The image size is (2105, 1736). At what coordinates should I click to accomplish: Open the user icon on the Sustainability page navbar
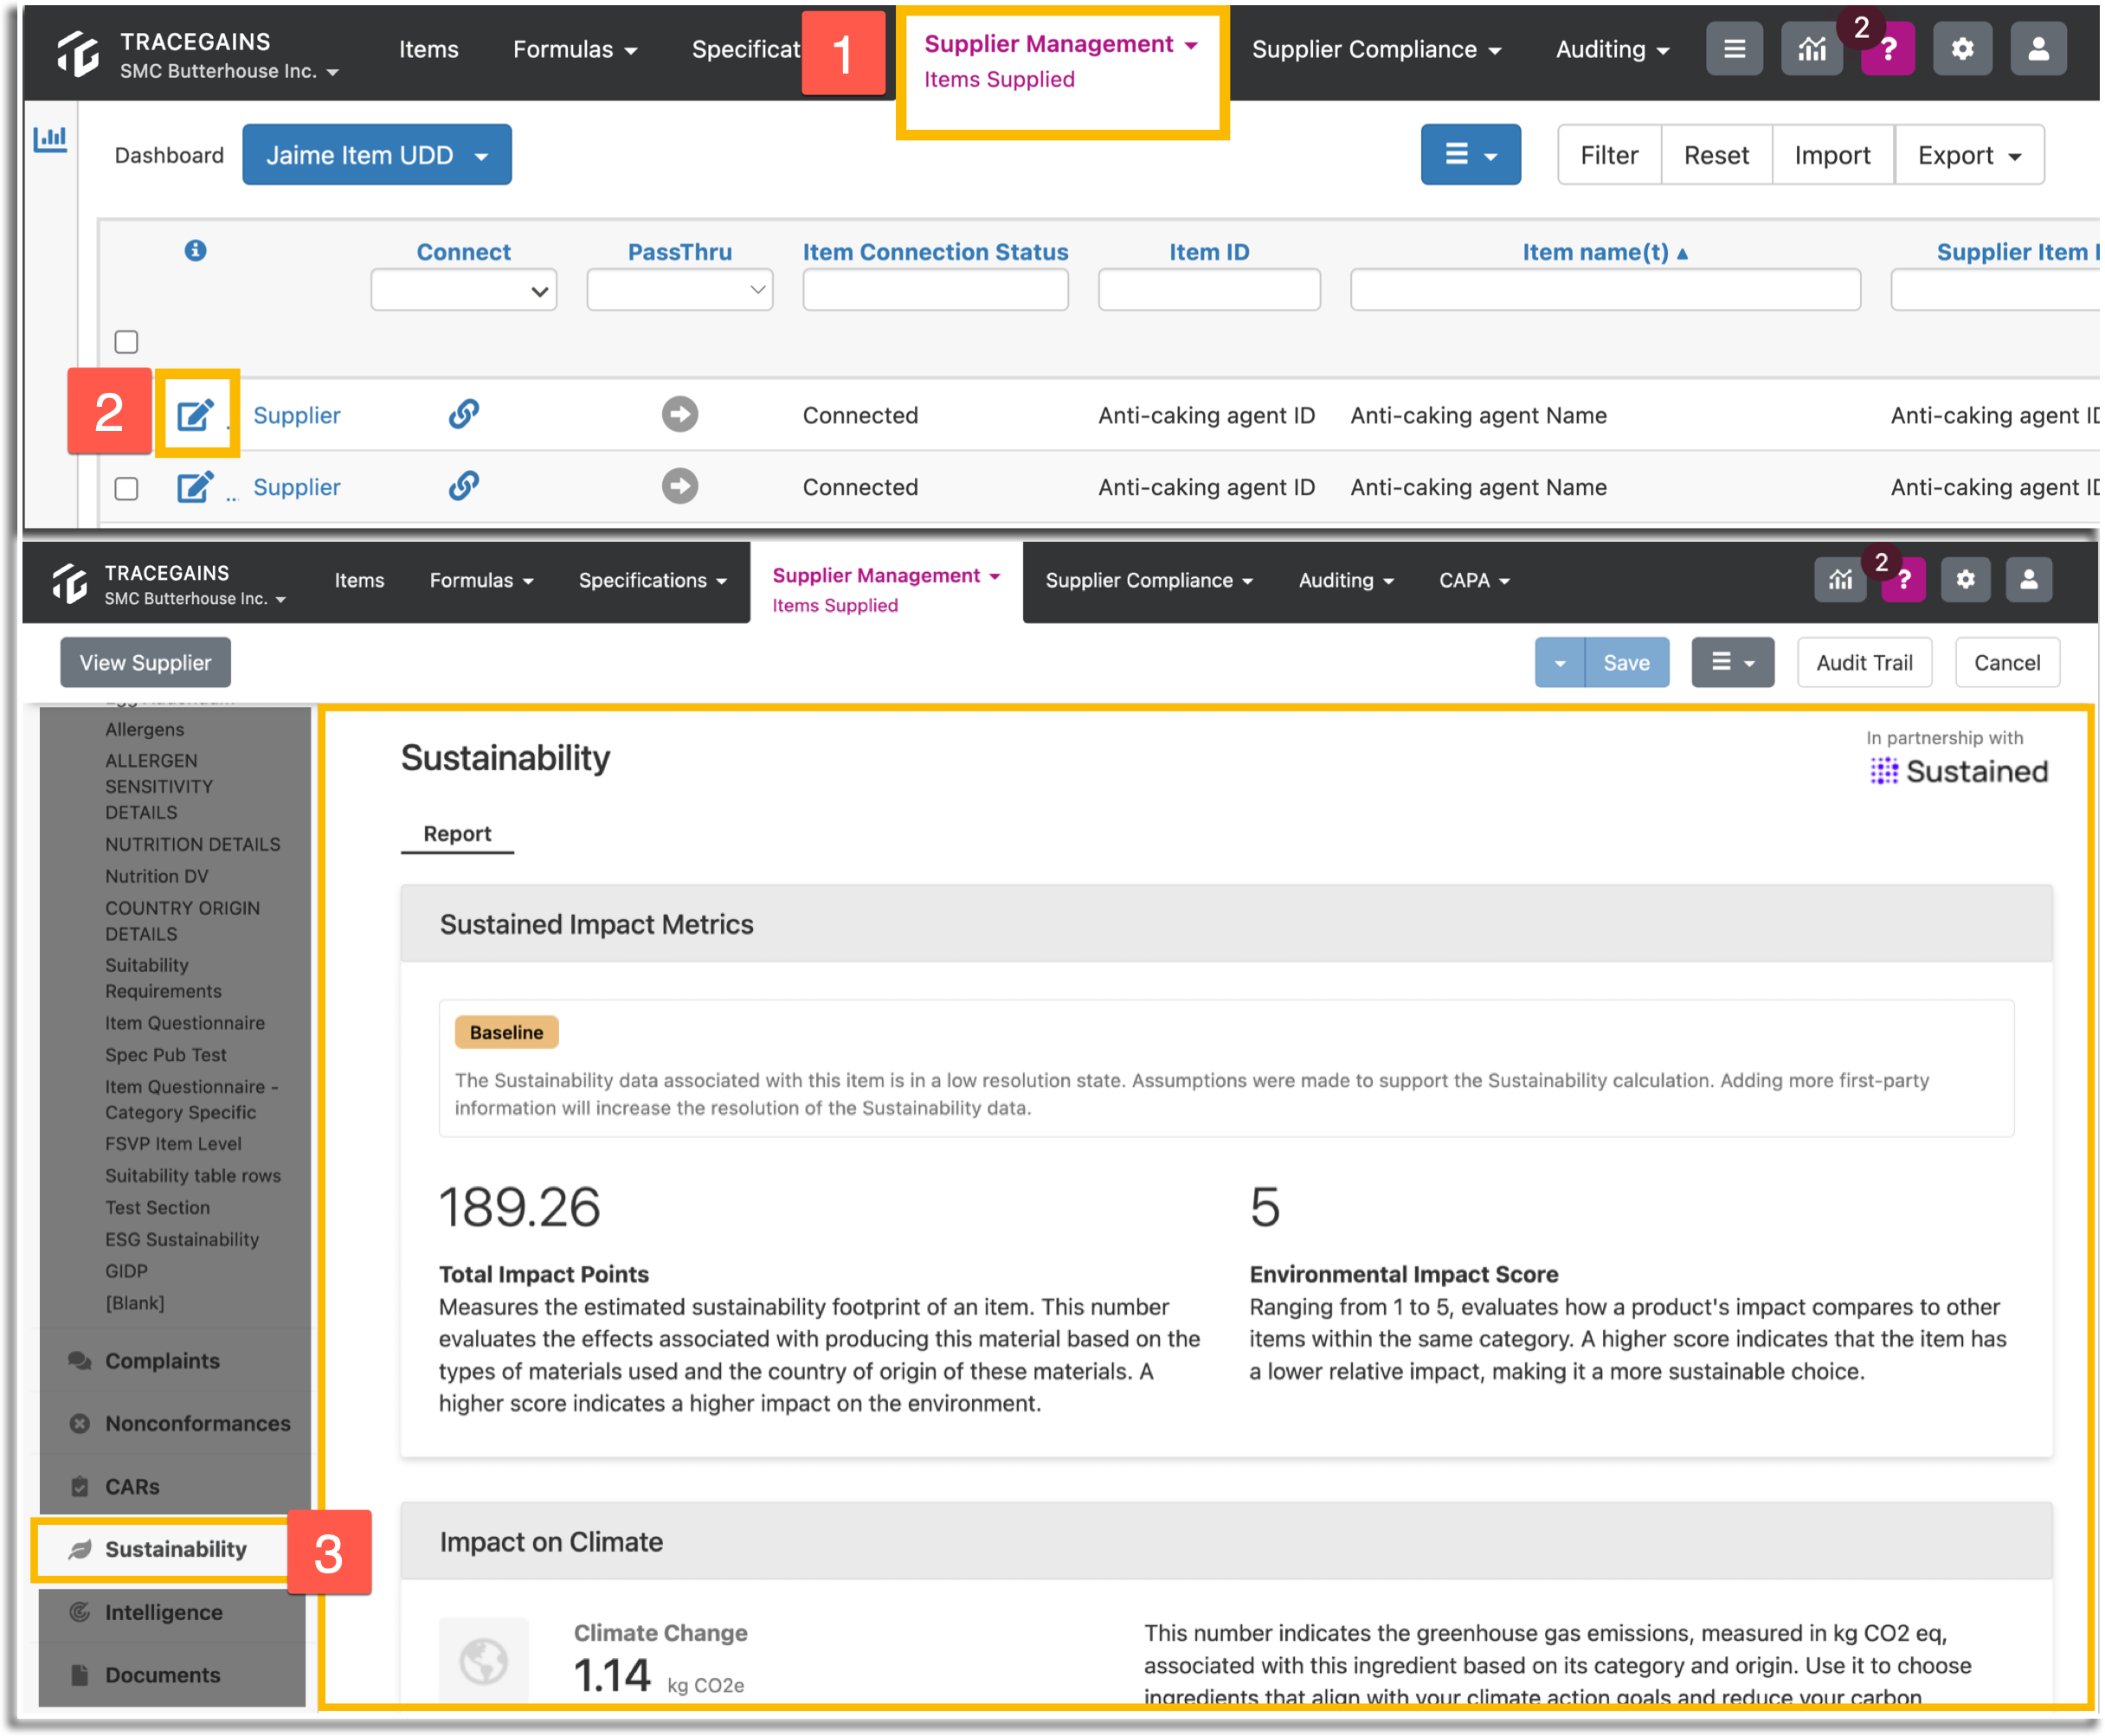(x=2030, y=580)
